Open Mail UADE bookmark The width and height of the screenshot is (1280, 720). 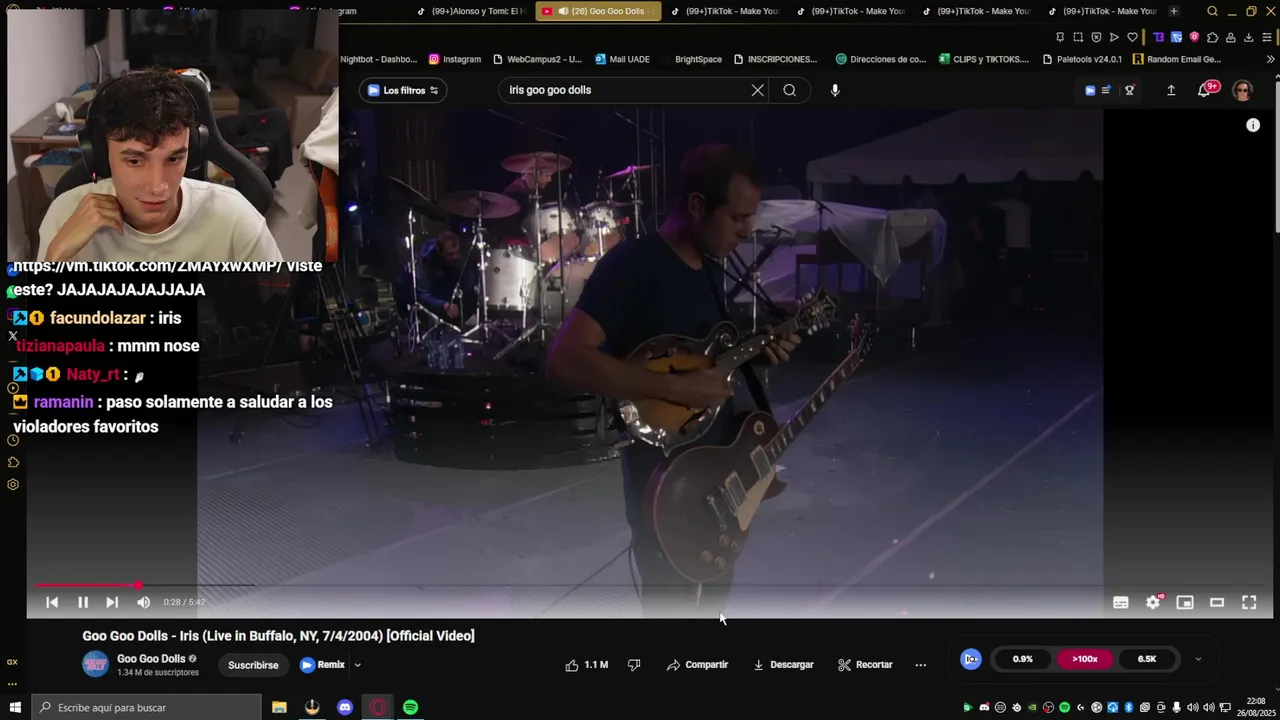click(622, 59)
